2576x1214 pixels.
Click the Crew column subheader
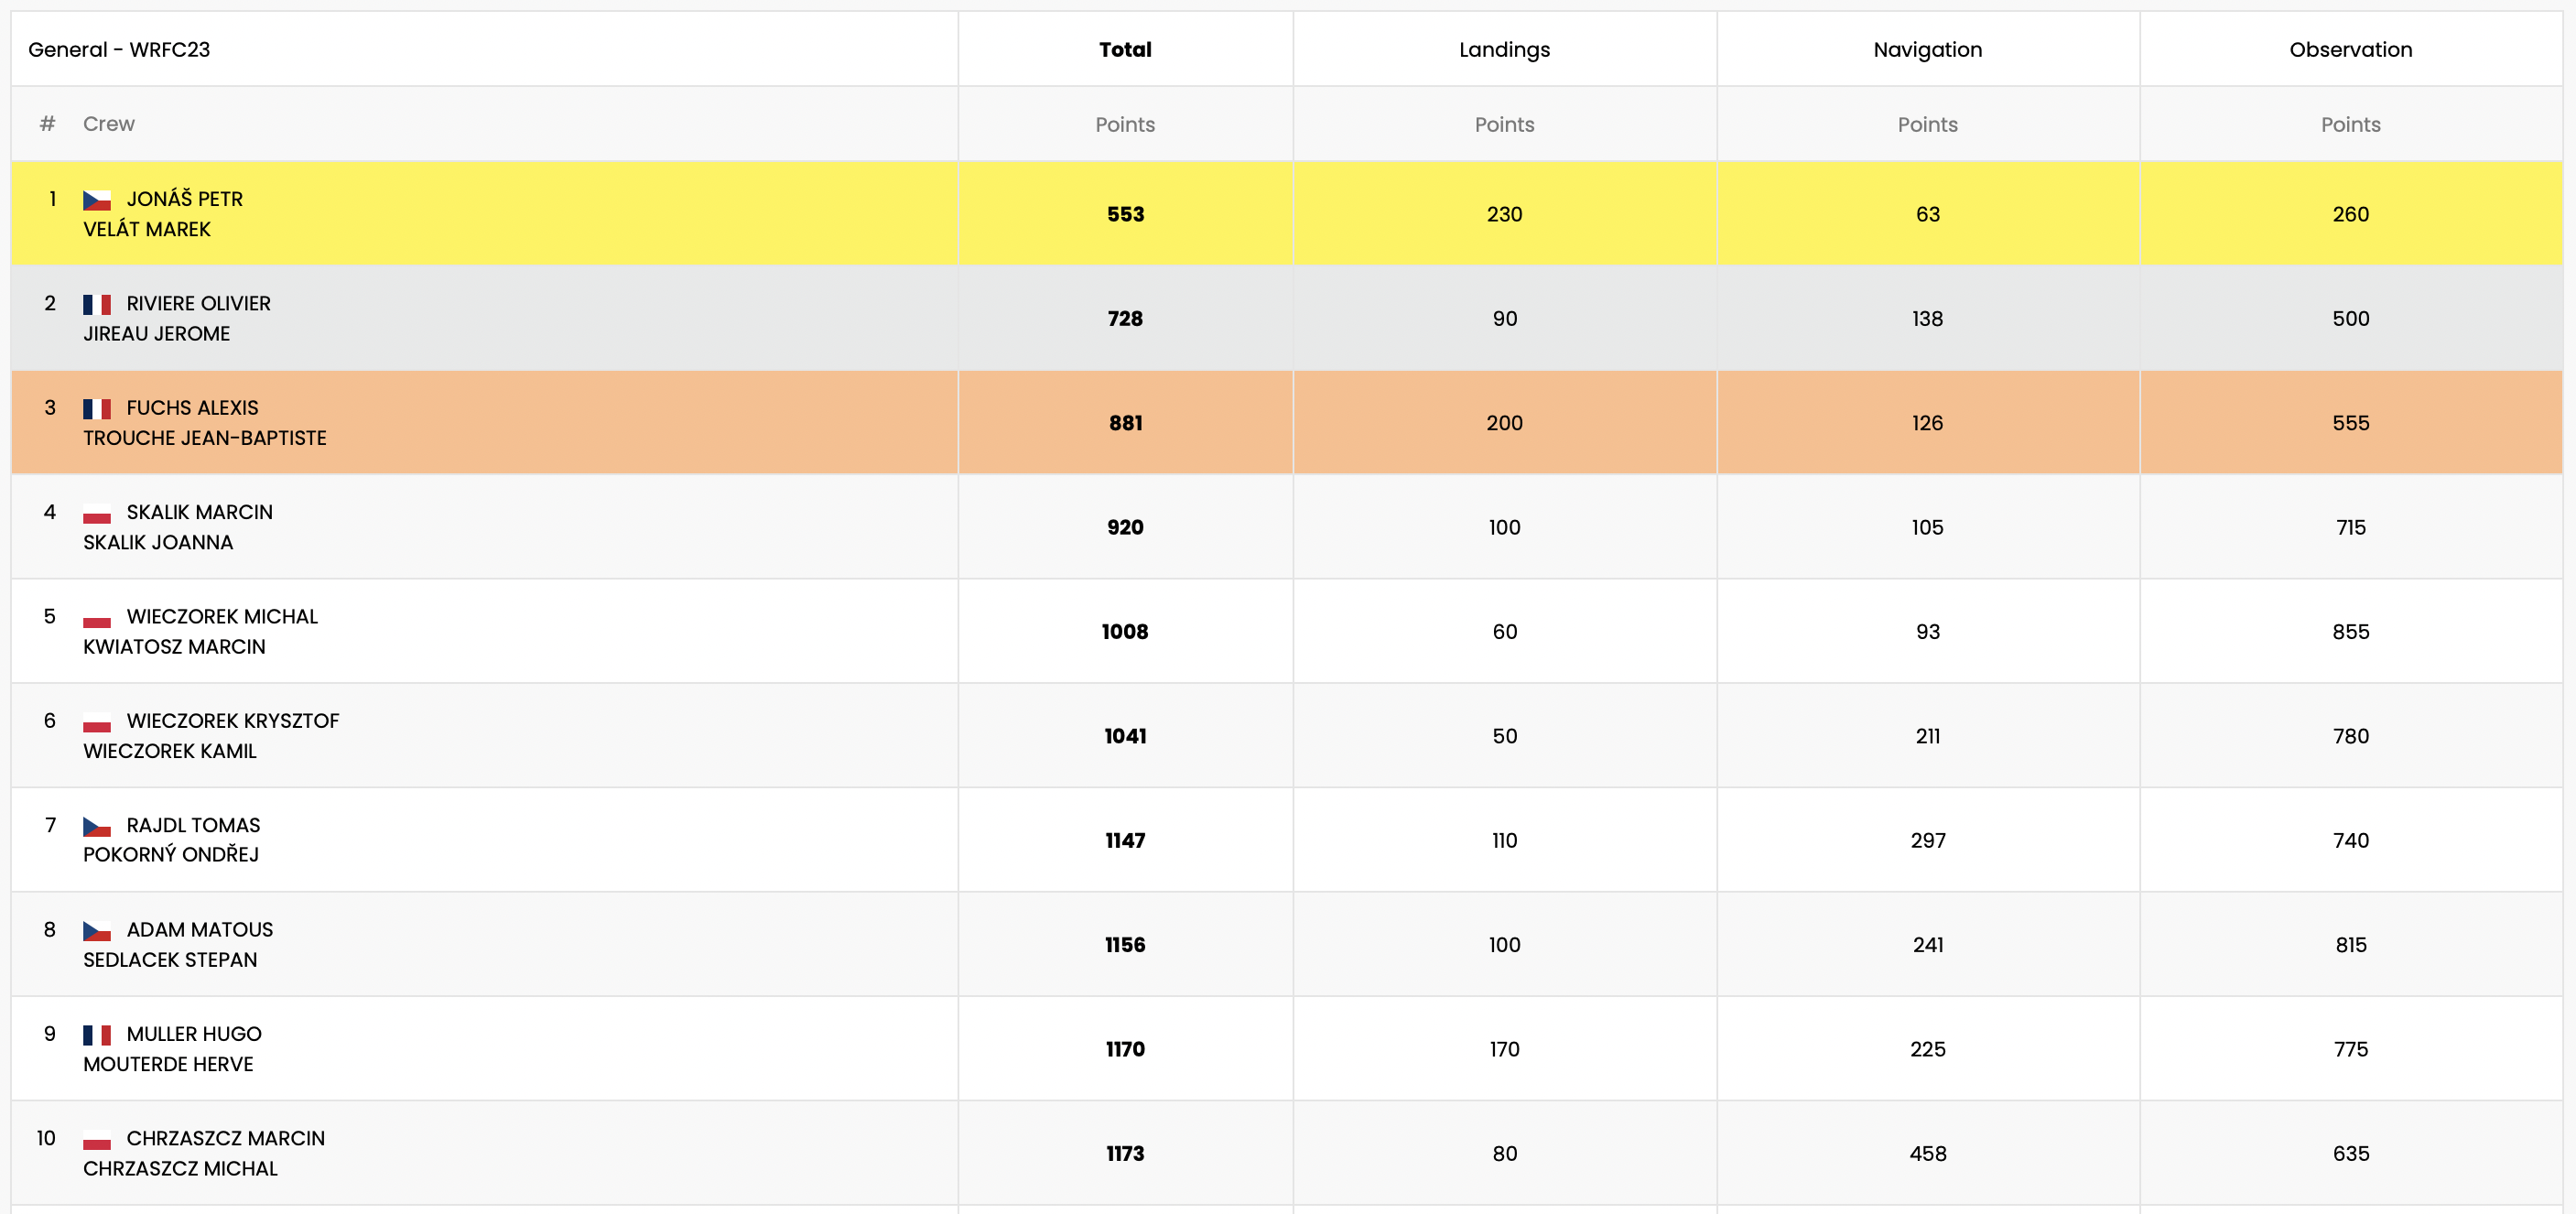[108, 124]
